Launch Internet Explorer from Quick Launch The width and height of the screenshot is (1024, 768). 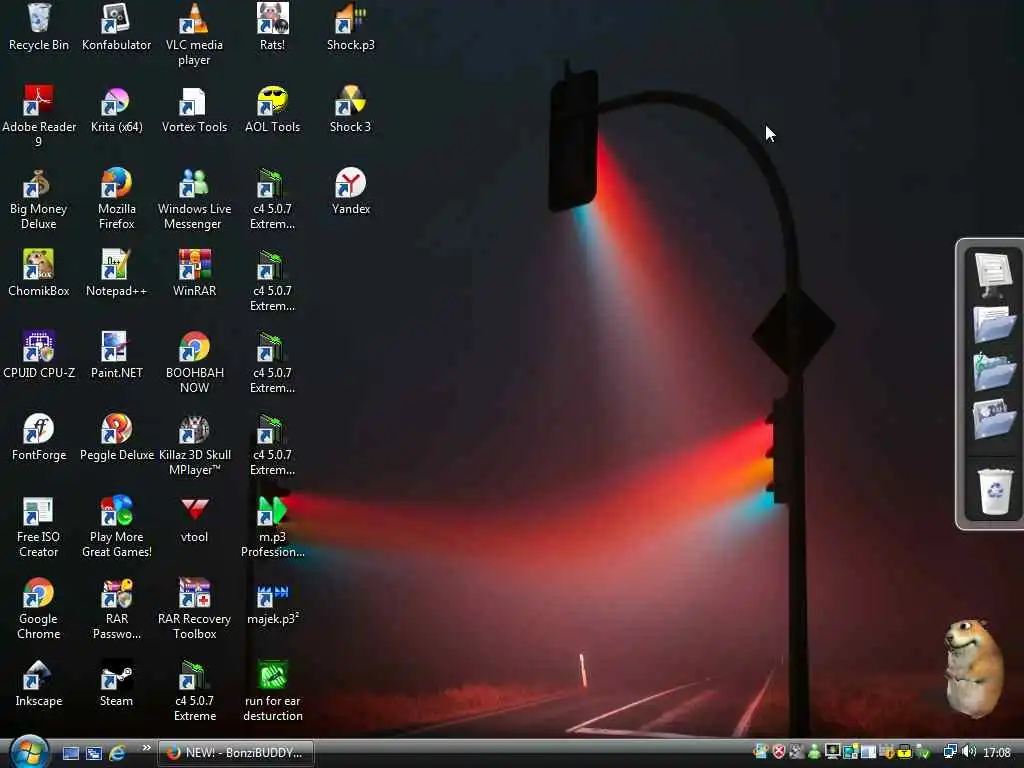click(x=118, y=753)
